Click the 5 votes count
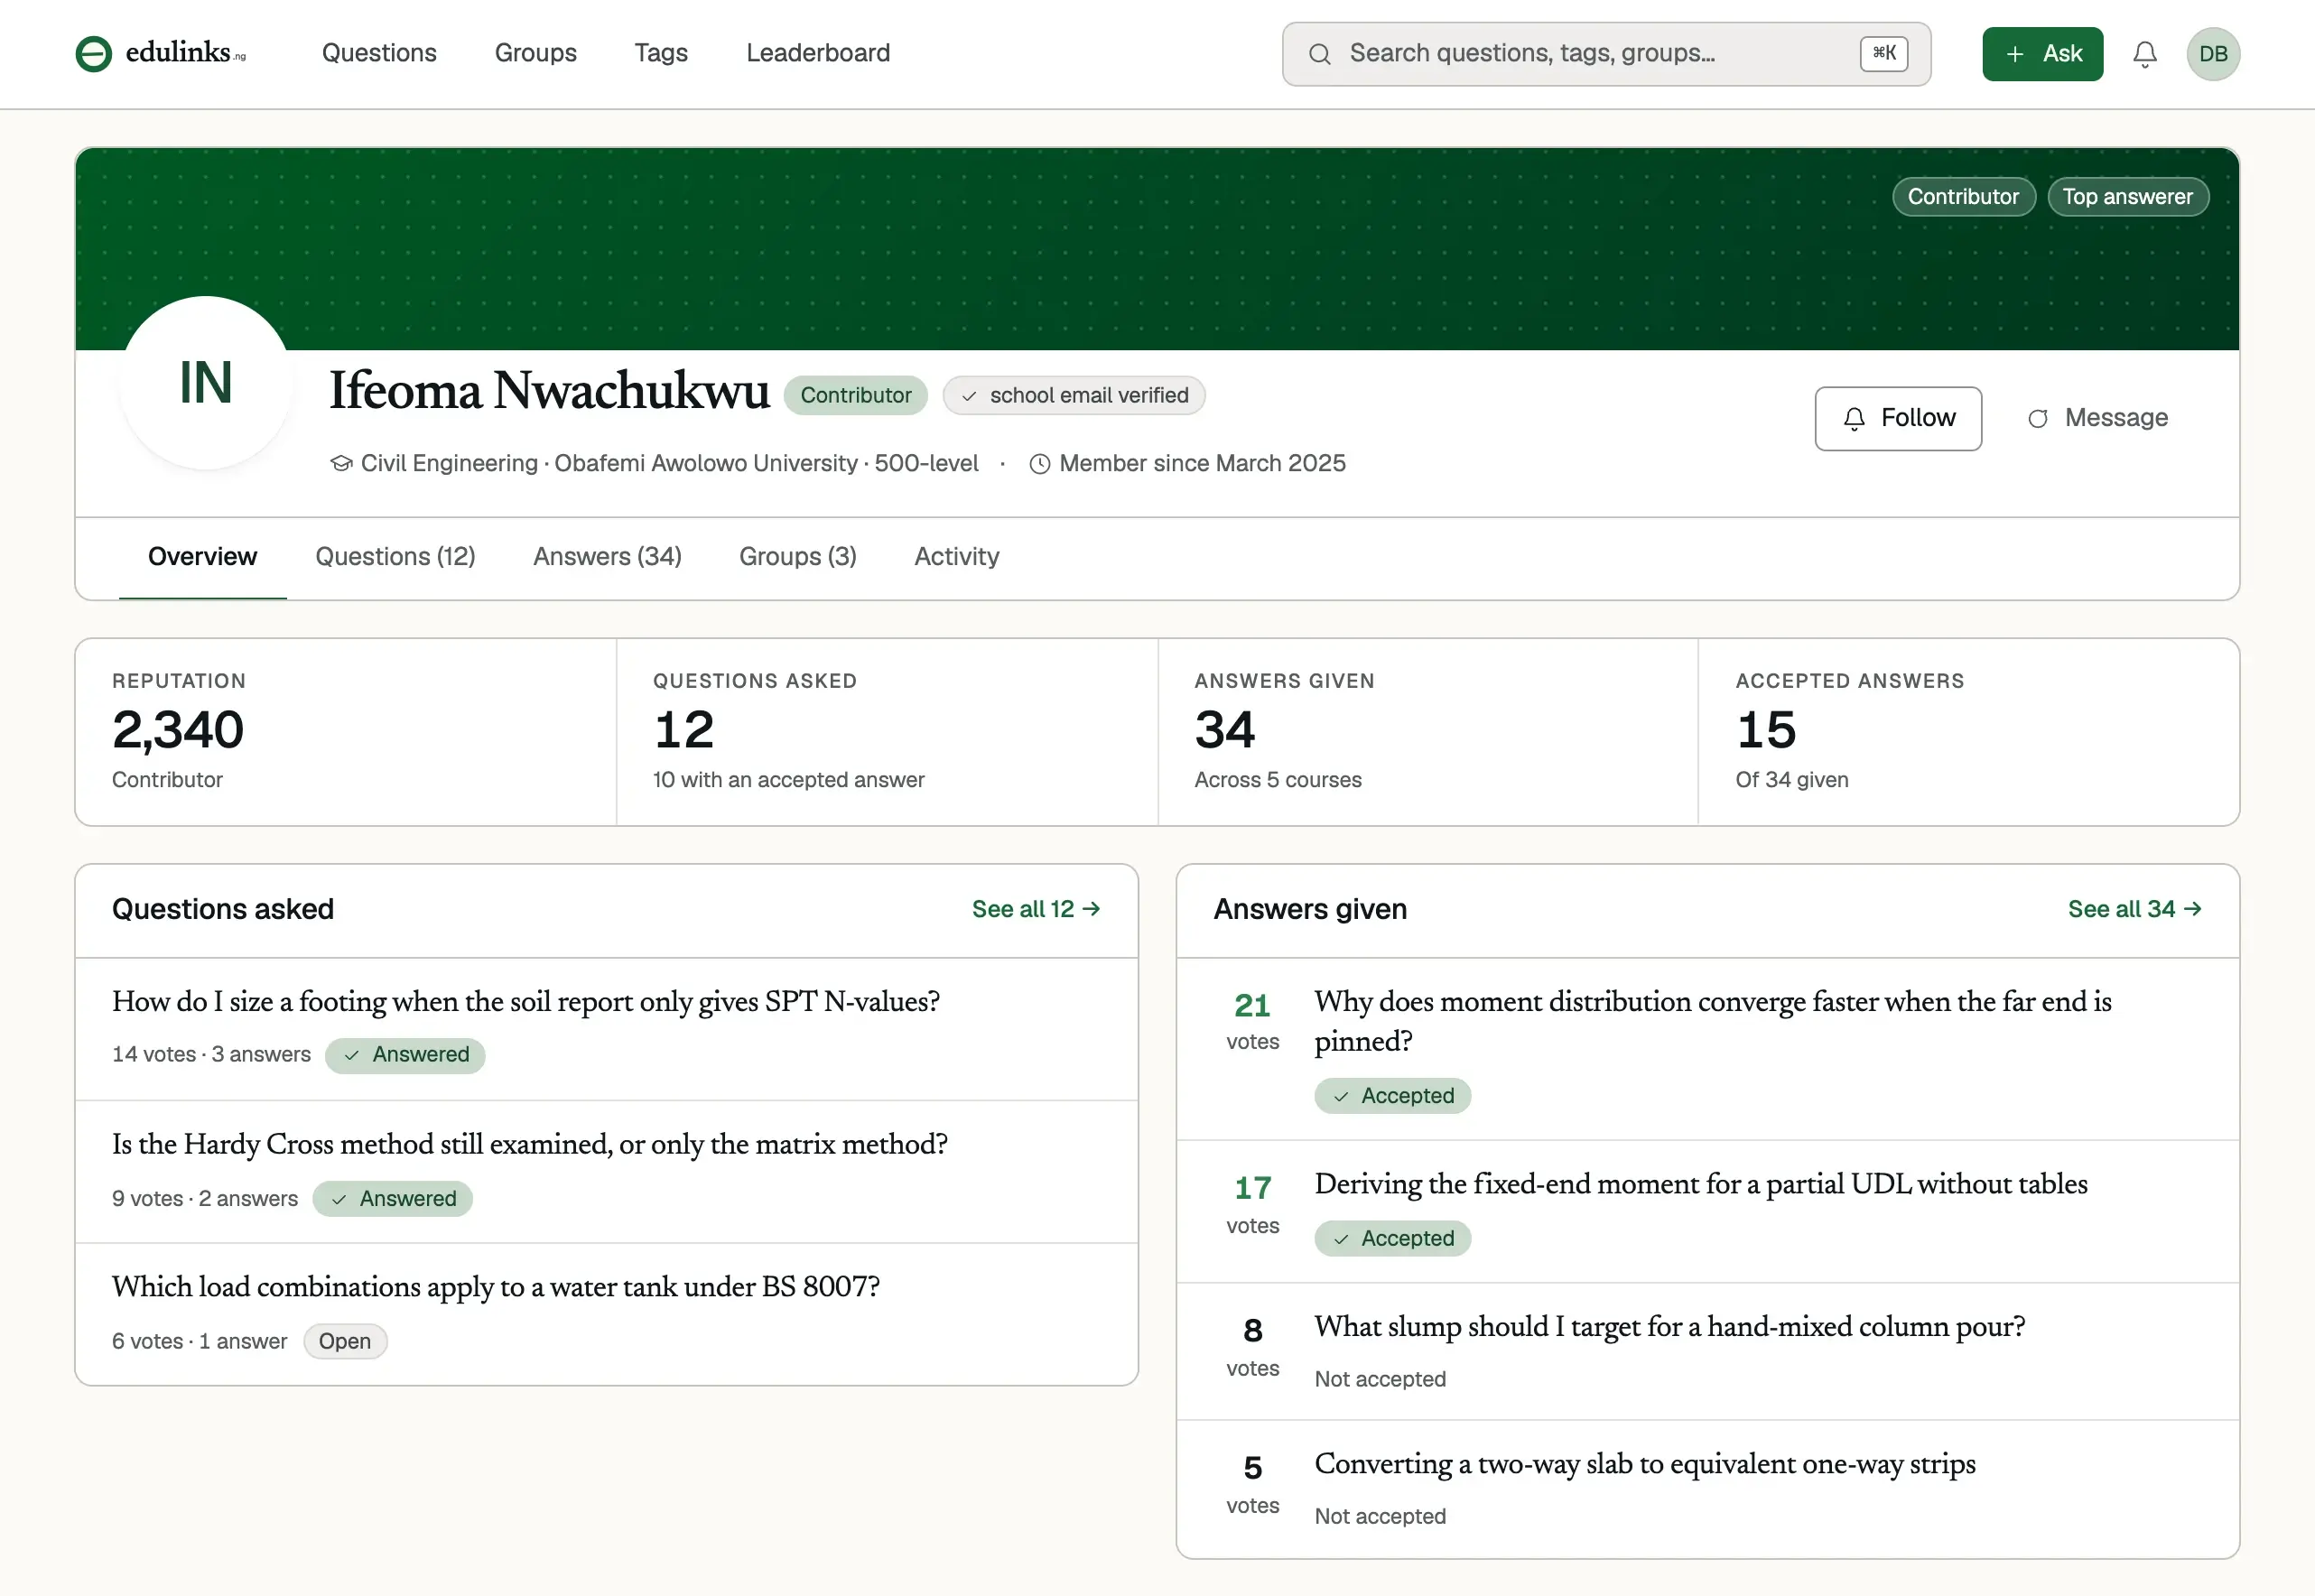 (1252, 1469)
